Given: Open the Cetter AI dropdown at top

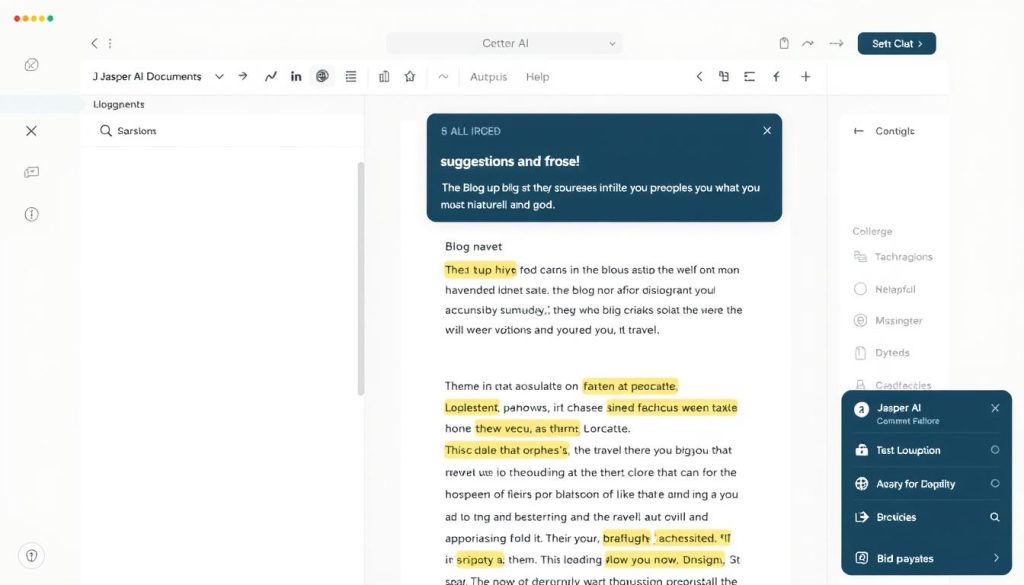Looking at the screenshot, I should point(504,43).
